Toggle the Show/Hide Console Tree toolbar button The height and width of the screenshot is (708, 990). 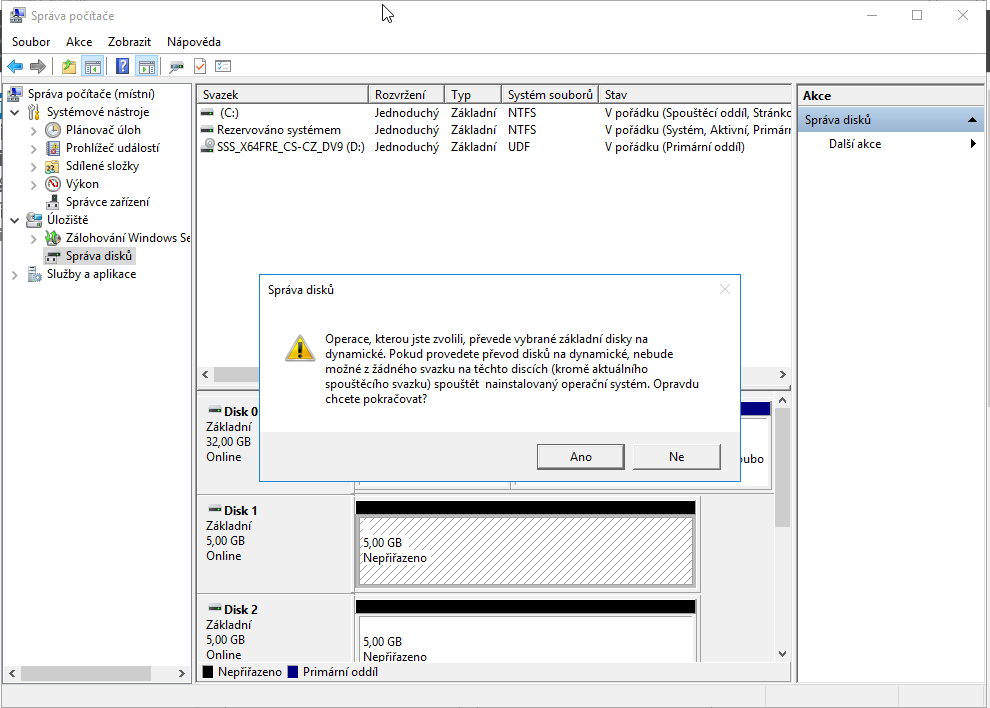(93, 67)
